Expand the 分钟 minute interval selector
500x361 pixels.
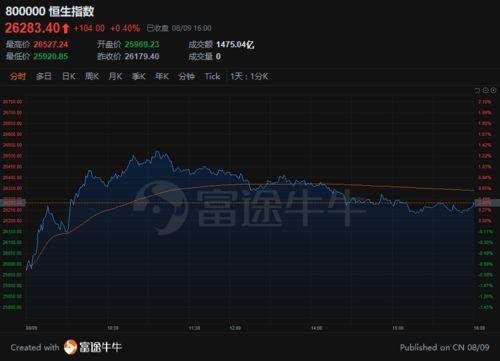(187, 76)
